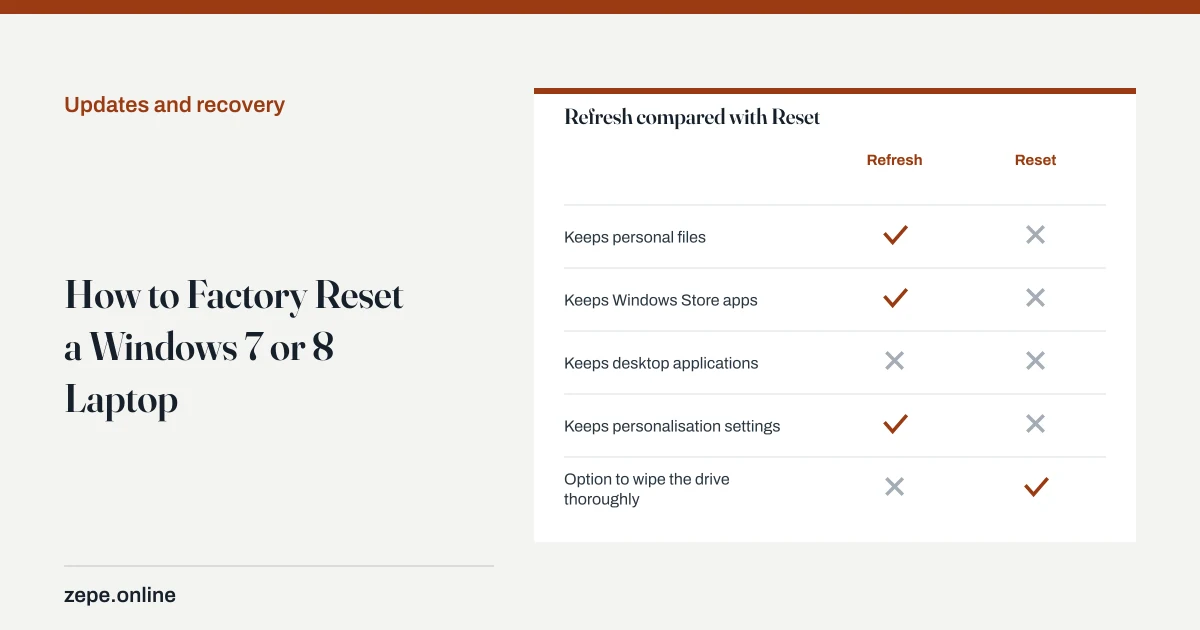This screenshot has width=1200, height=630.
Task: Click the Reset cross for personal files
Action: 1035,235
